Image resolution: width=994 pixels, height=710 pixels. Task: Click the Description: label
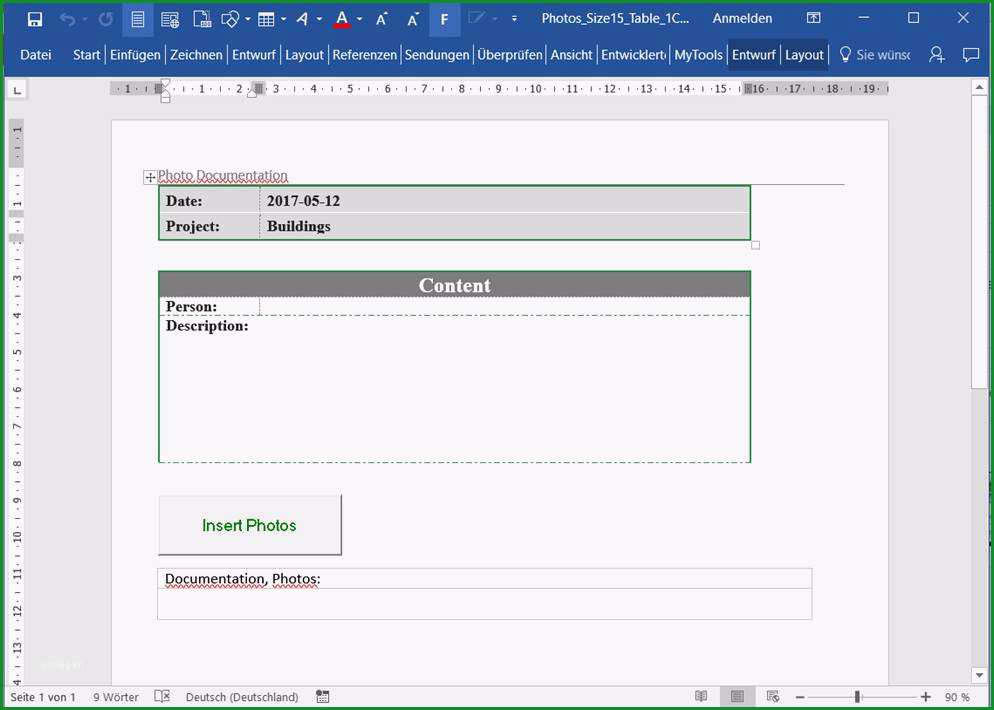[207, 326]
